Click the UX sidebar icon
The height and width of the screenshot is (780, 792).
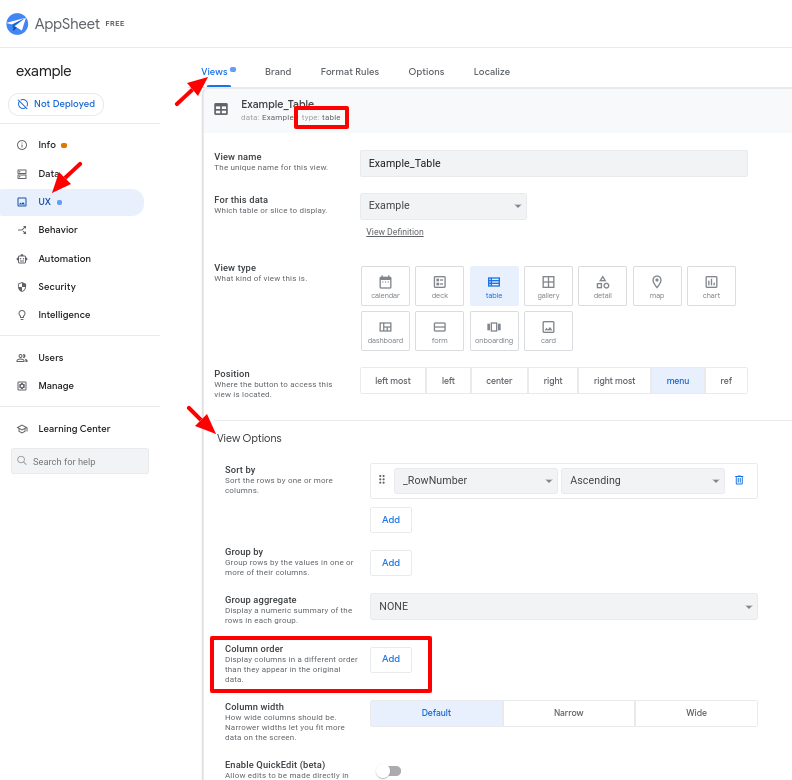pos(22,202)
